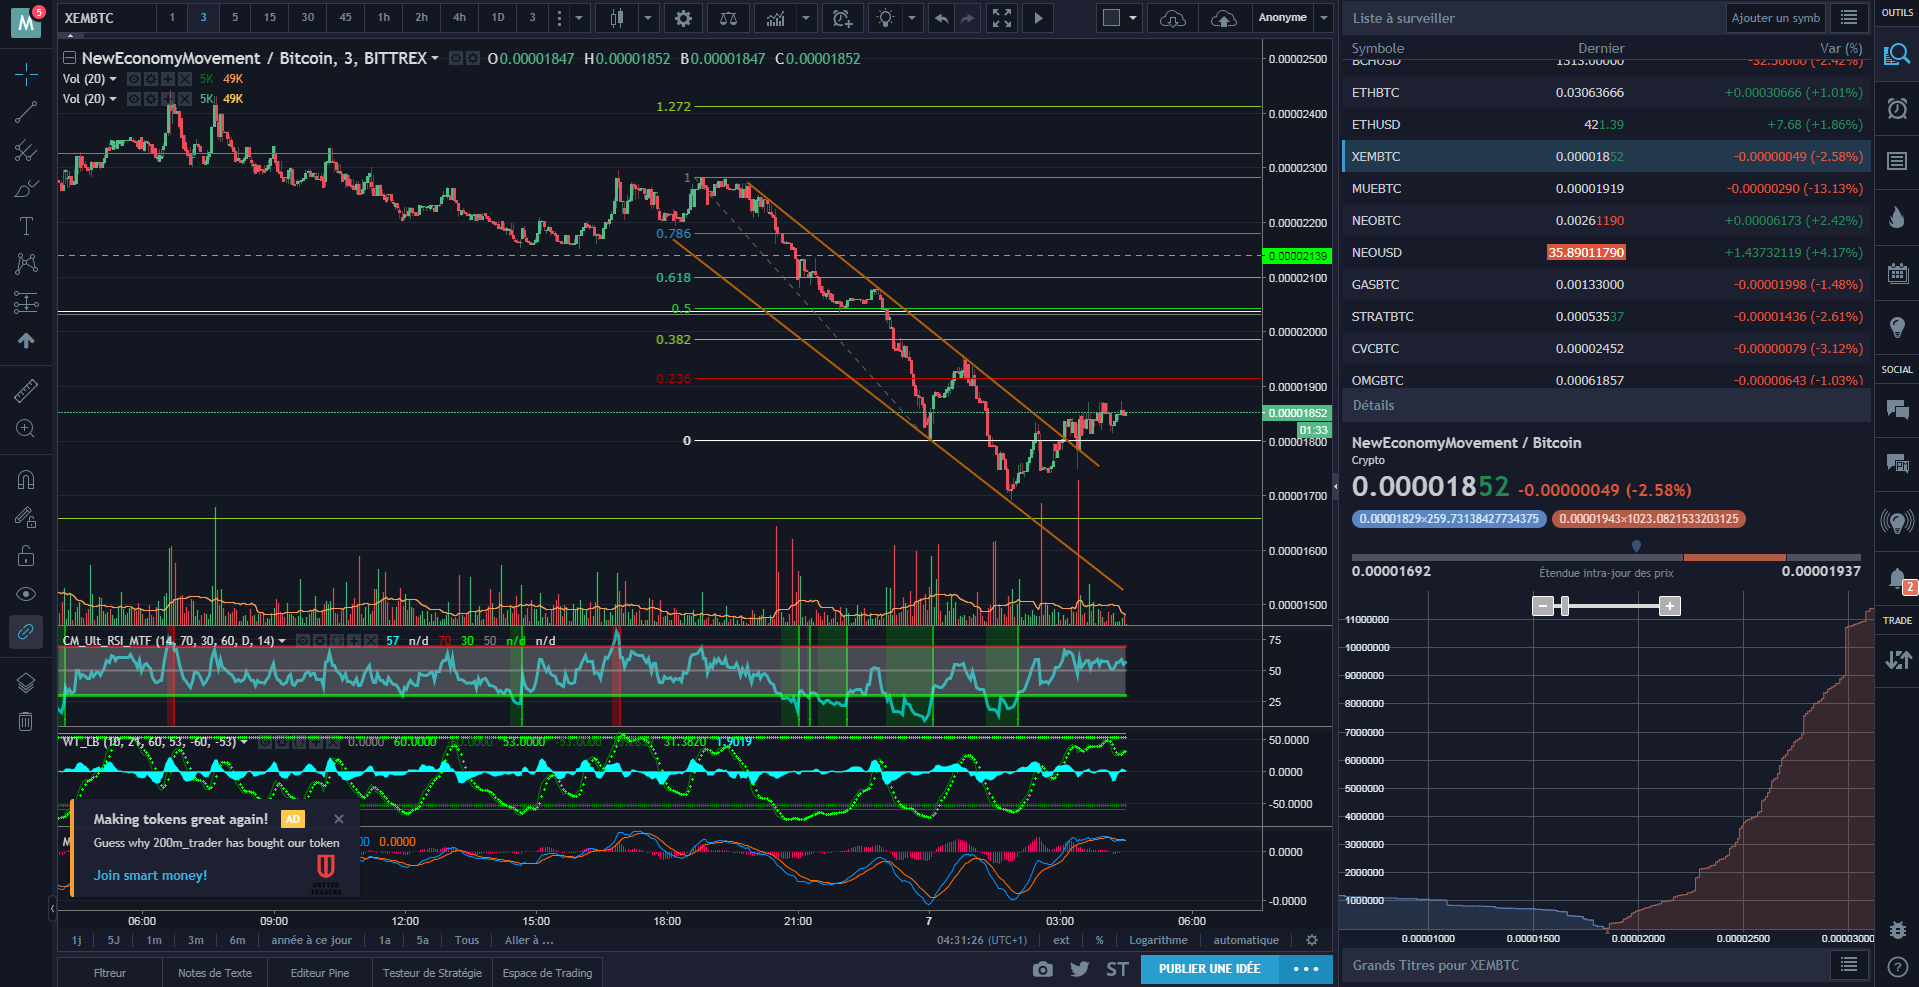This screenshot has width=1919, height=987.
Task: Hide all drawings with the eye icon
Action: tap(26, 594)
